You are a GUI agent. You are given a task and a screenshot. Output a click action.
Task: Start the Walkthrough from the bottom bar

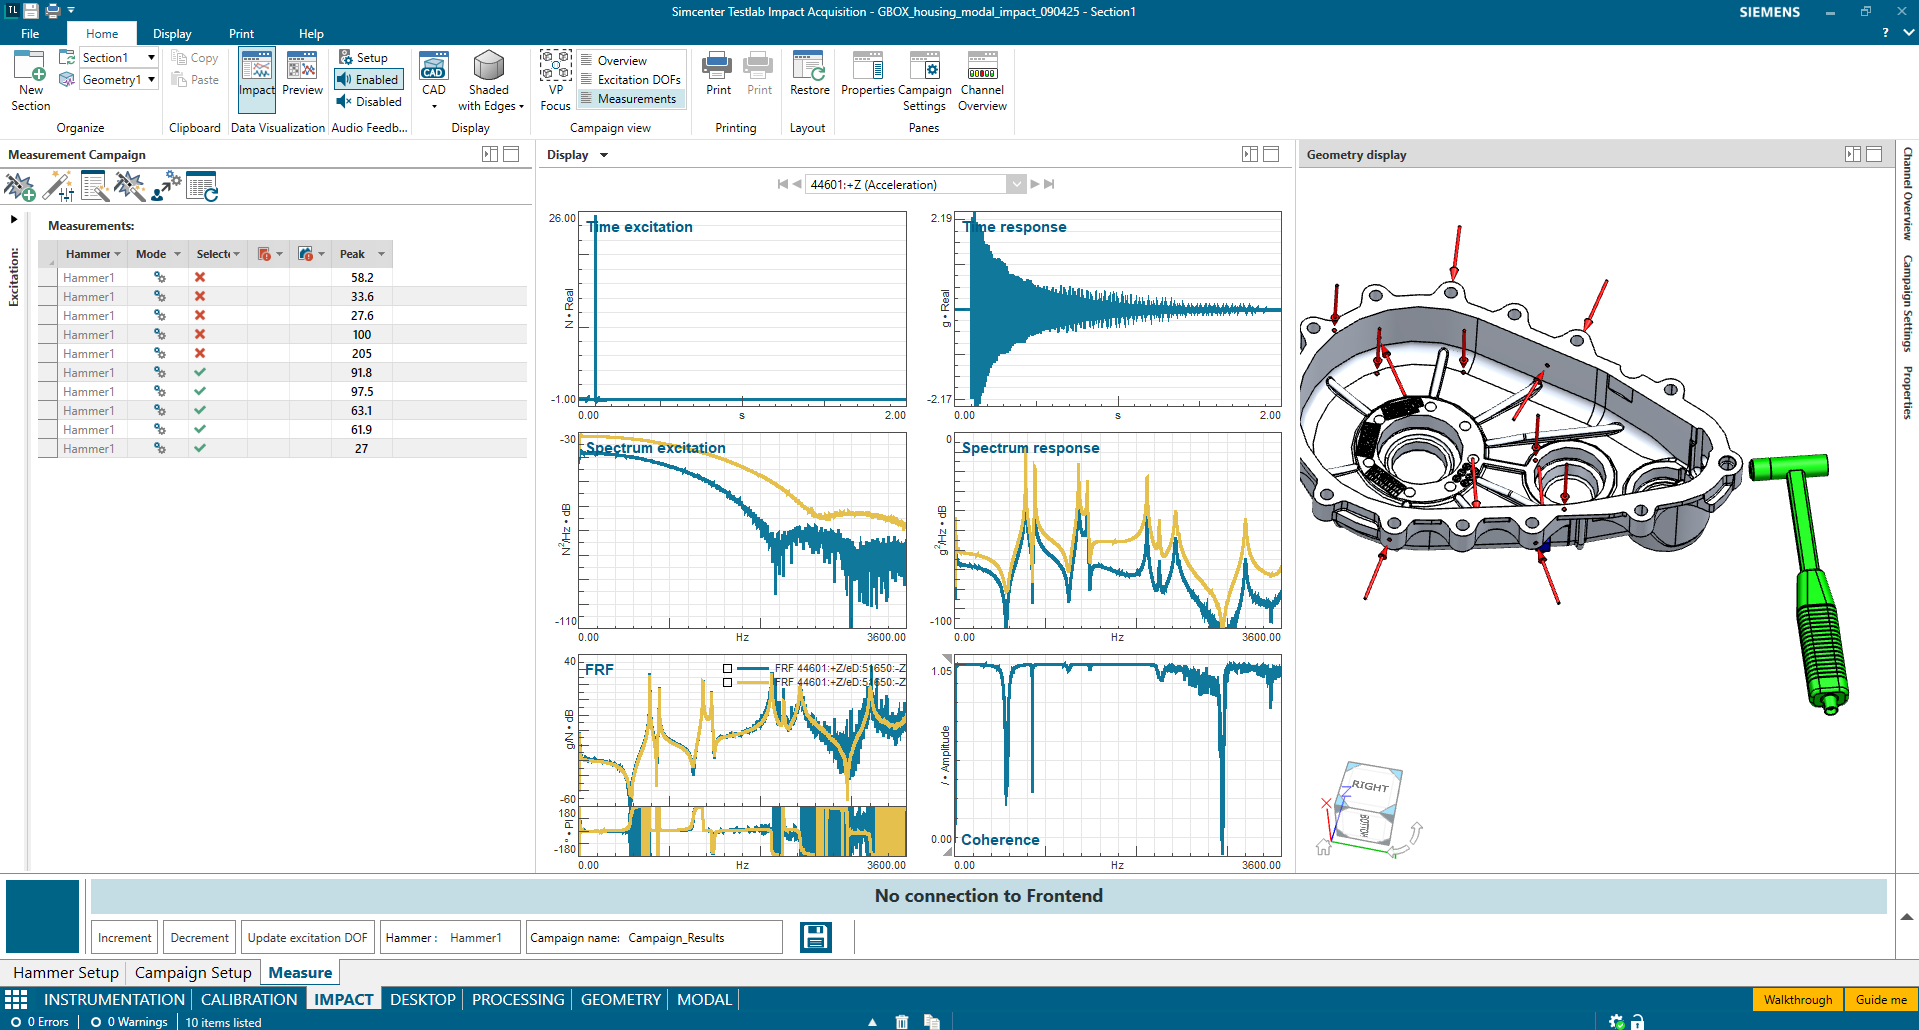pos(1796,999)
